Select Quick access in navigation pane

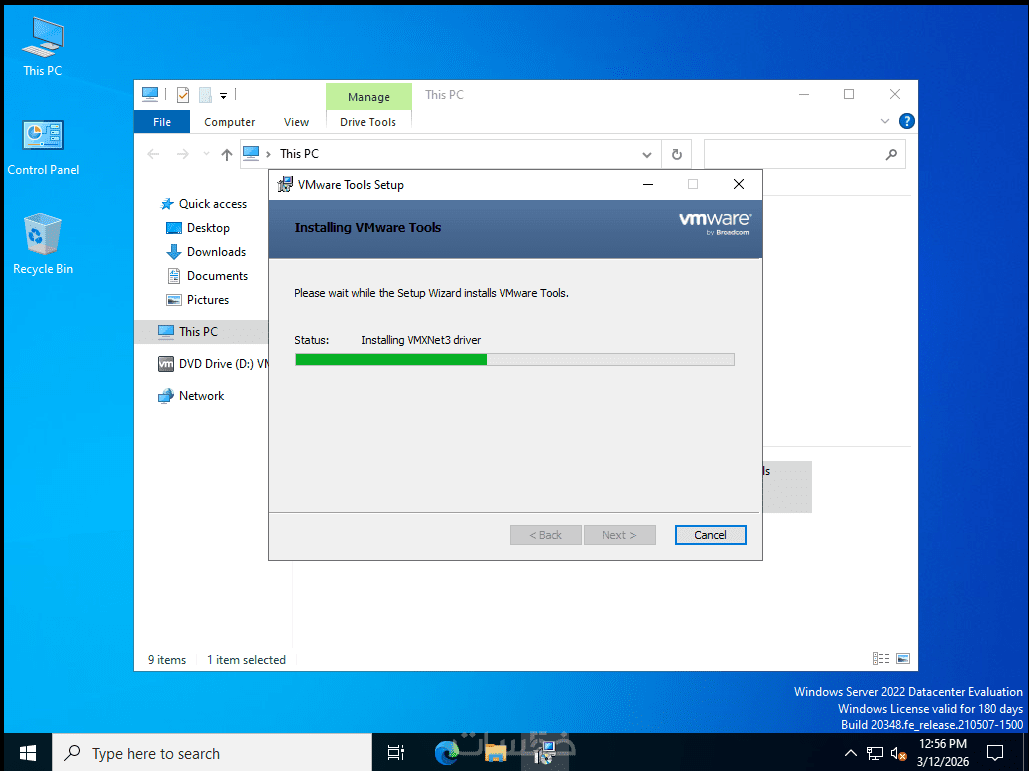(203, 204)
